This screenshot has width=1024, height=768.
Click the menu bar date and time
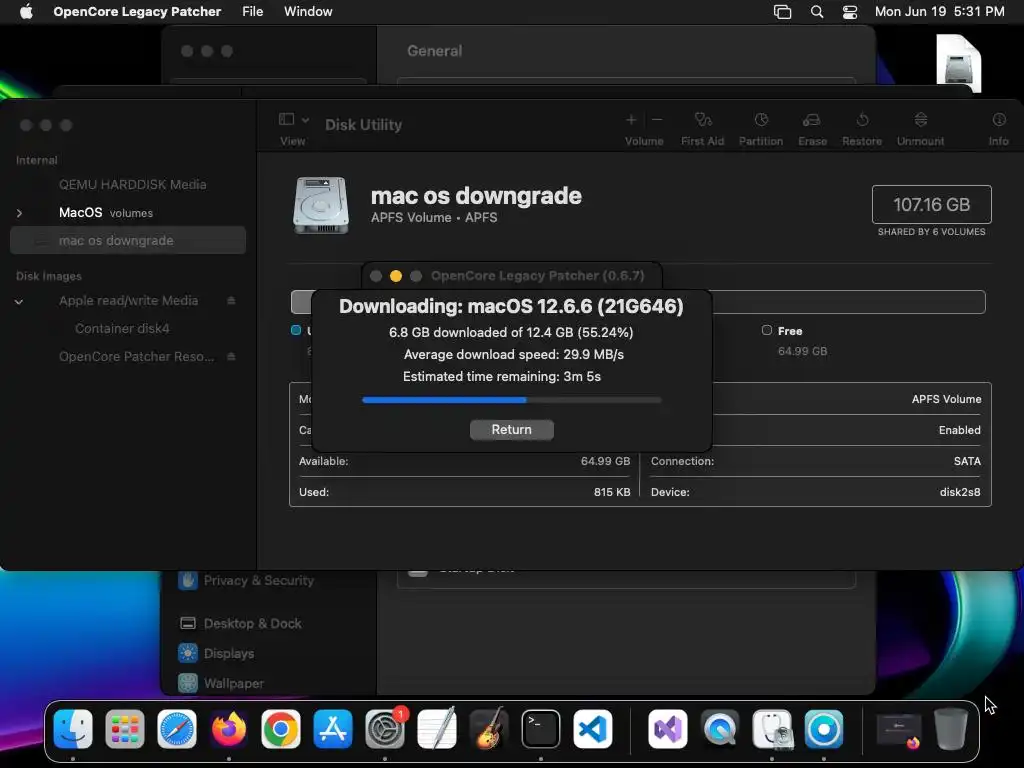click(x=939, y=12)
